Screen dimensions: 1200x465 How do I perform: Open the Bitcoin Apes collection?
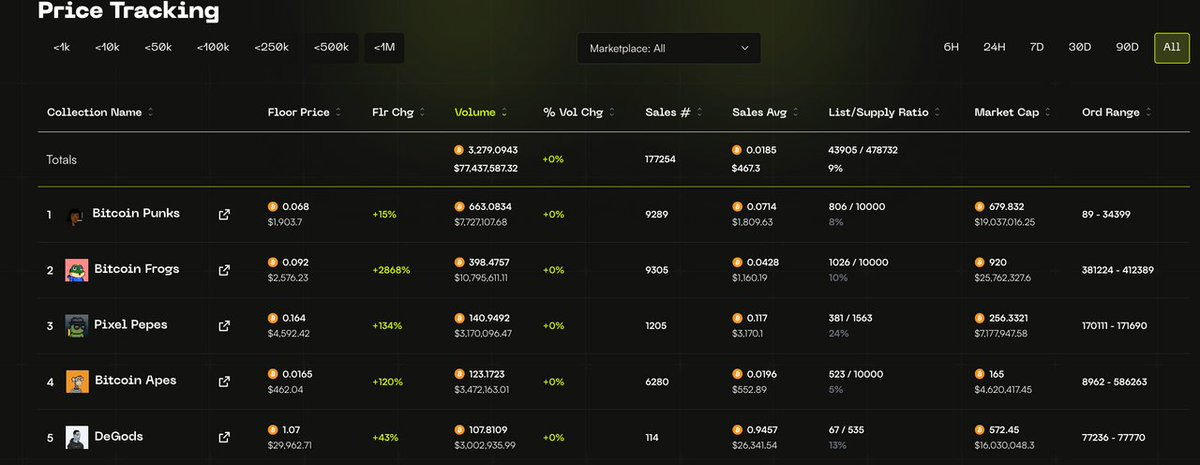click(x=135, y=382)
